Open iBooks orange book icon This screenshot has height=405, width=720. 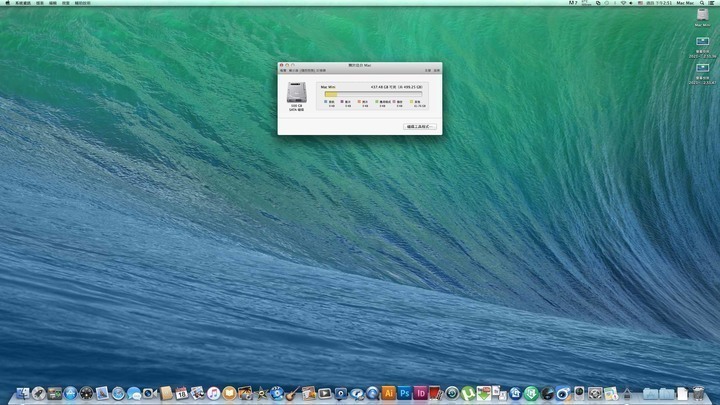[x=229, y=394]
